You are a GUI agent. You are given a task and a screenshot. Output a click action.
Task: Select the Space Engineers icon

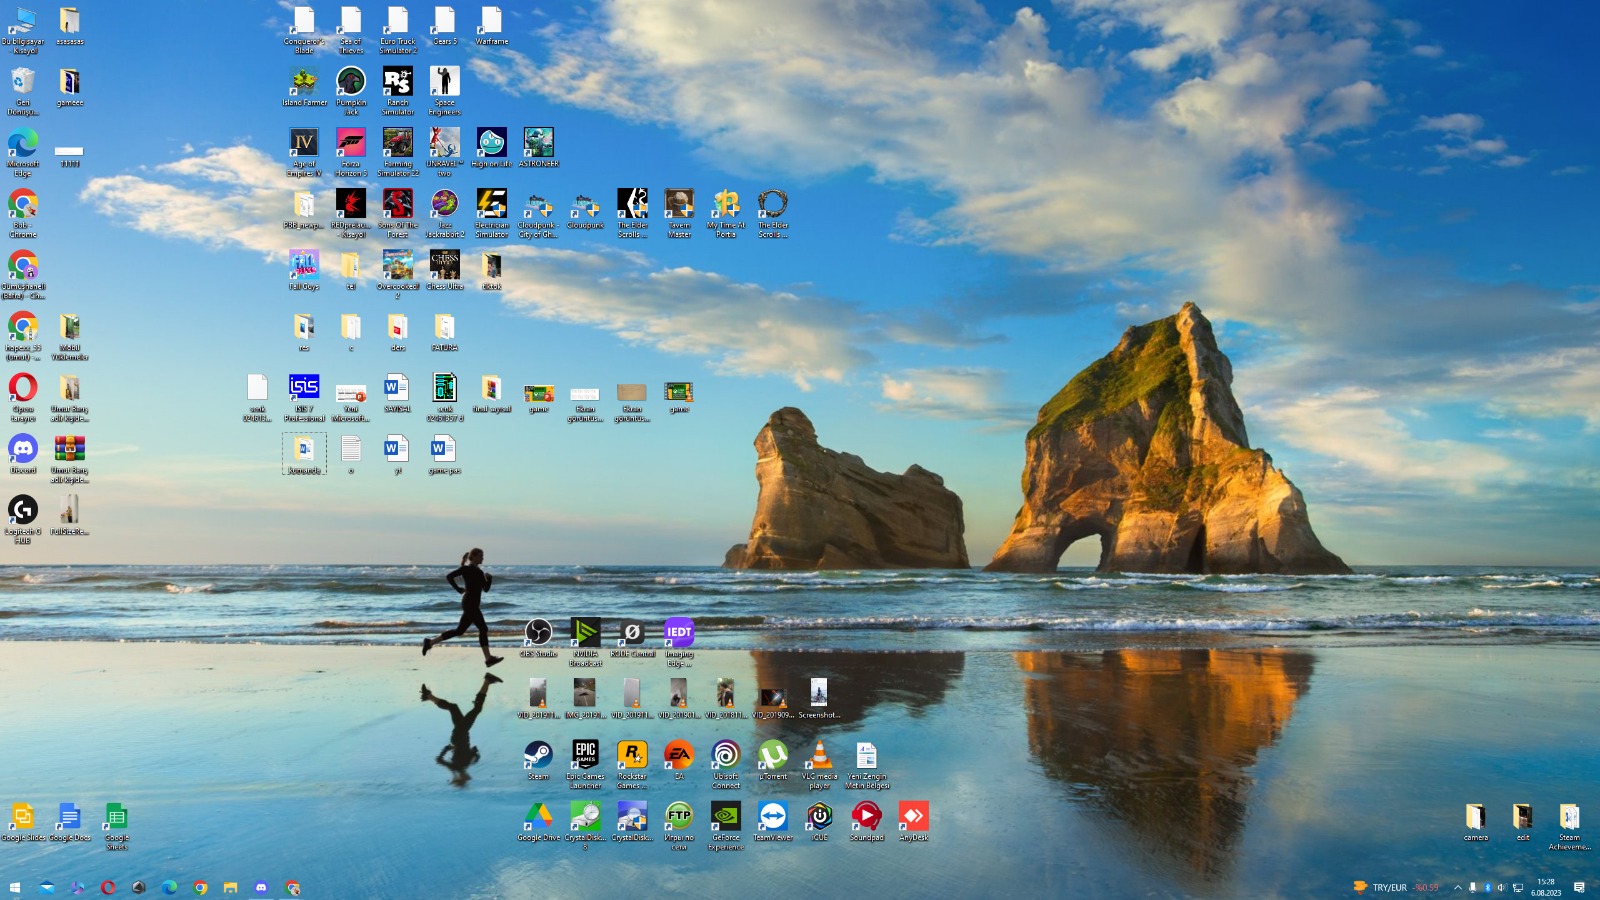tap(445, 90)
